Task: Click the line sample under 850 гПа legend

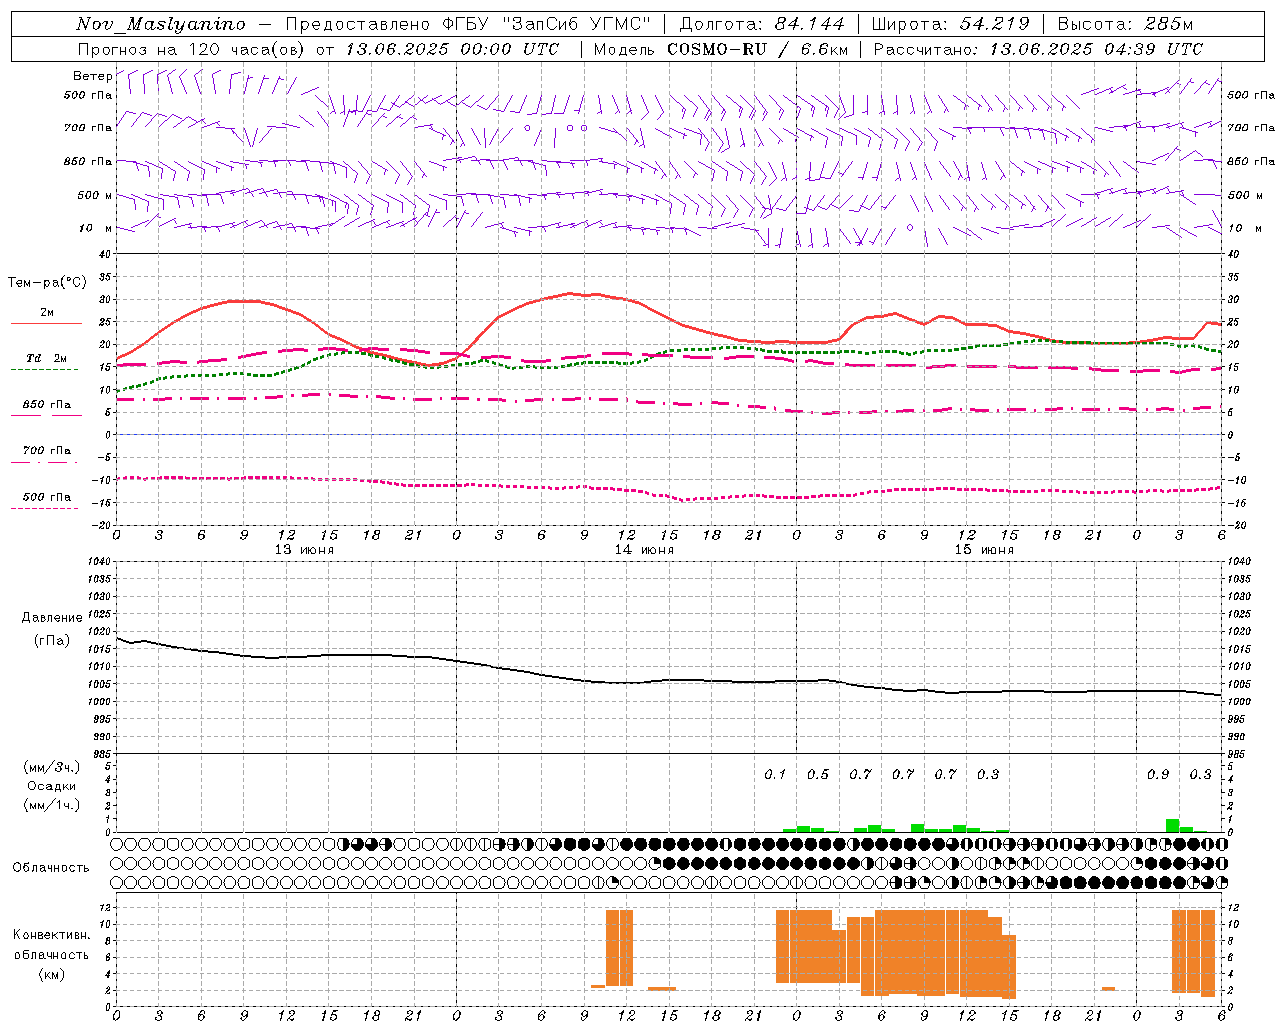Action: [x=46, y=415]
